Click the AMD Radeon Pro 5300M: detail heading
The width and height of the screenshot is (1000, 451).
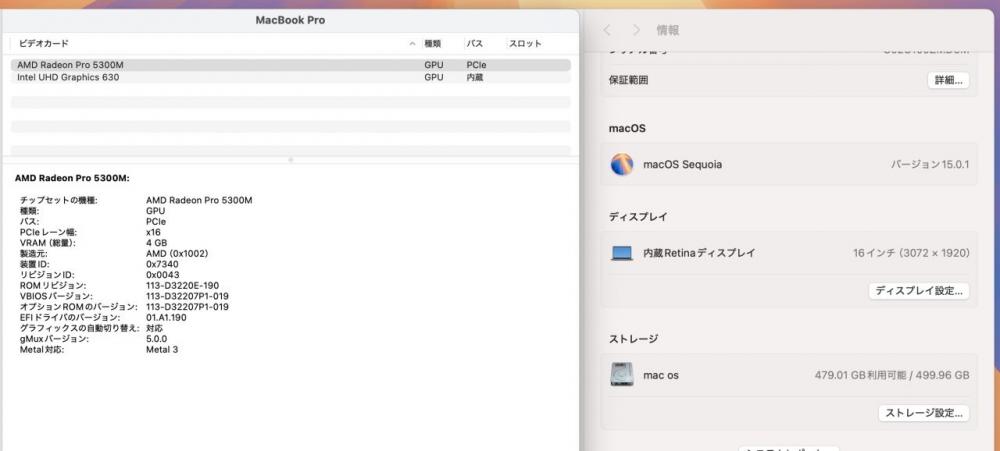pos(72,179)
